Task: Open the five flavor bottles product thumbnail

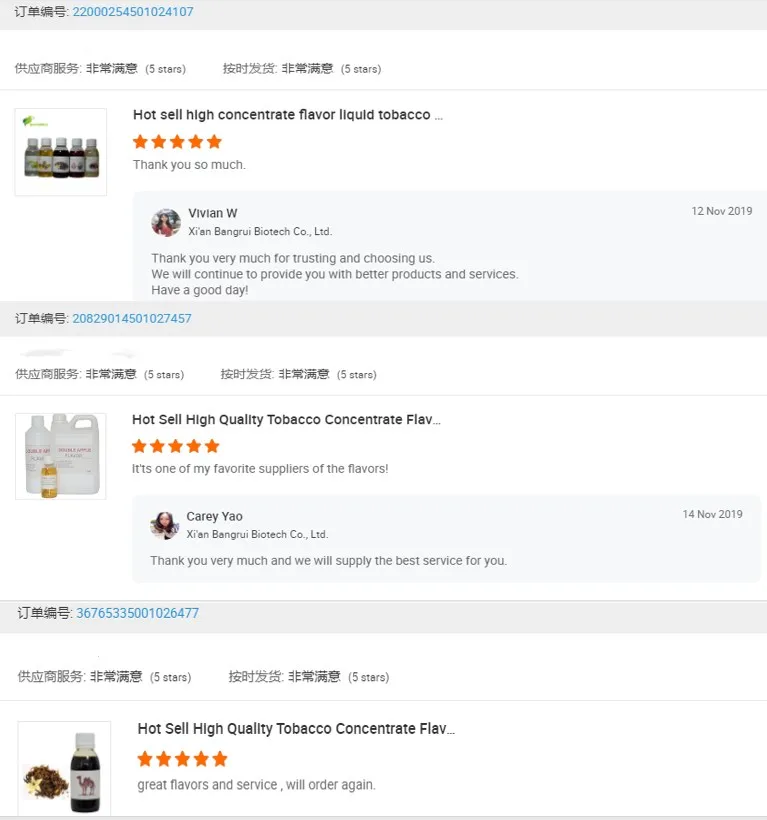Action: coord(61,152)
